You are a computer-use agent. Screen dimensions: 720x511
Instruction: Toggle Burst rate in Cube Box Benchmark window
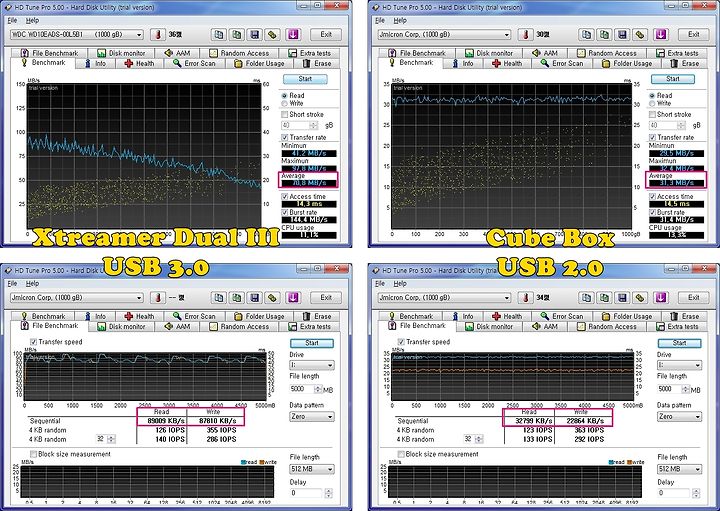(x=652, y=213)
